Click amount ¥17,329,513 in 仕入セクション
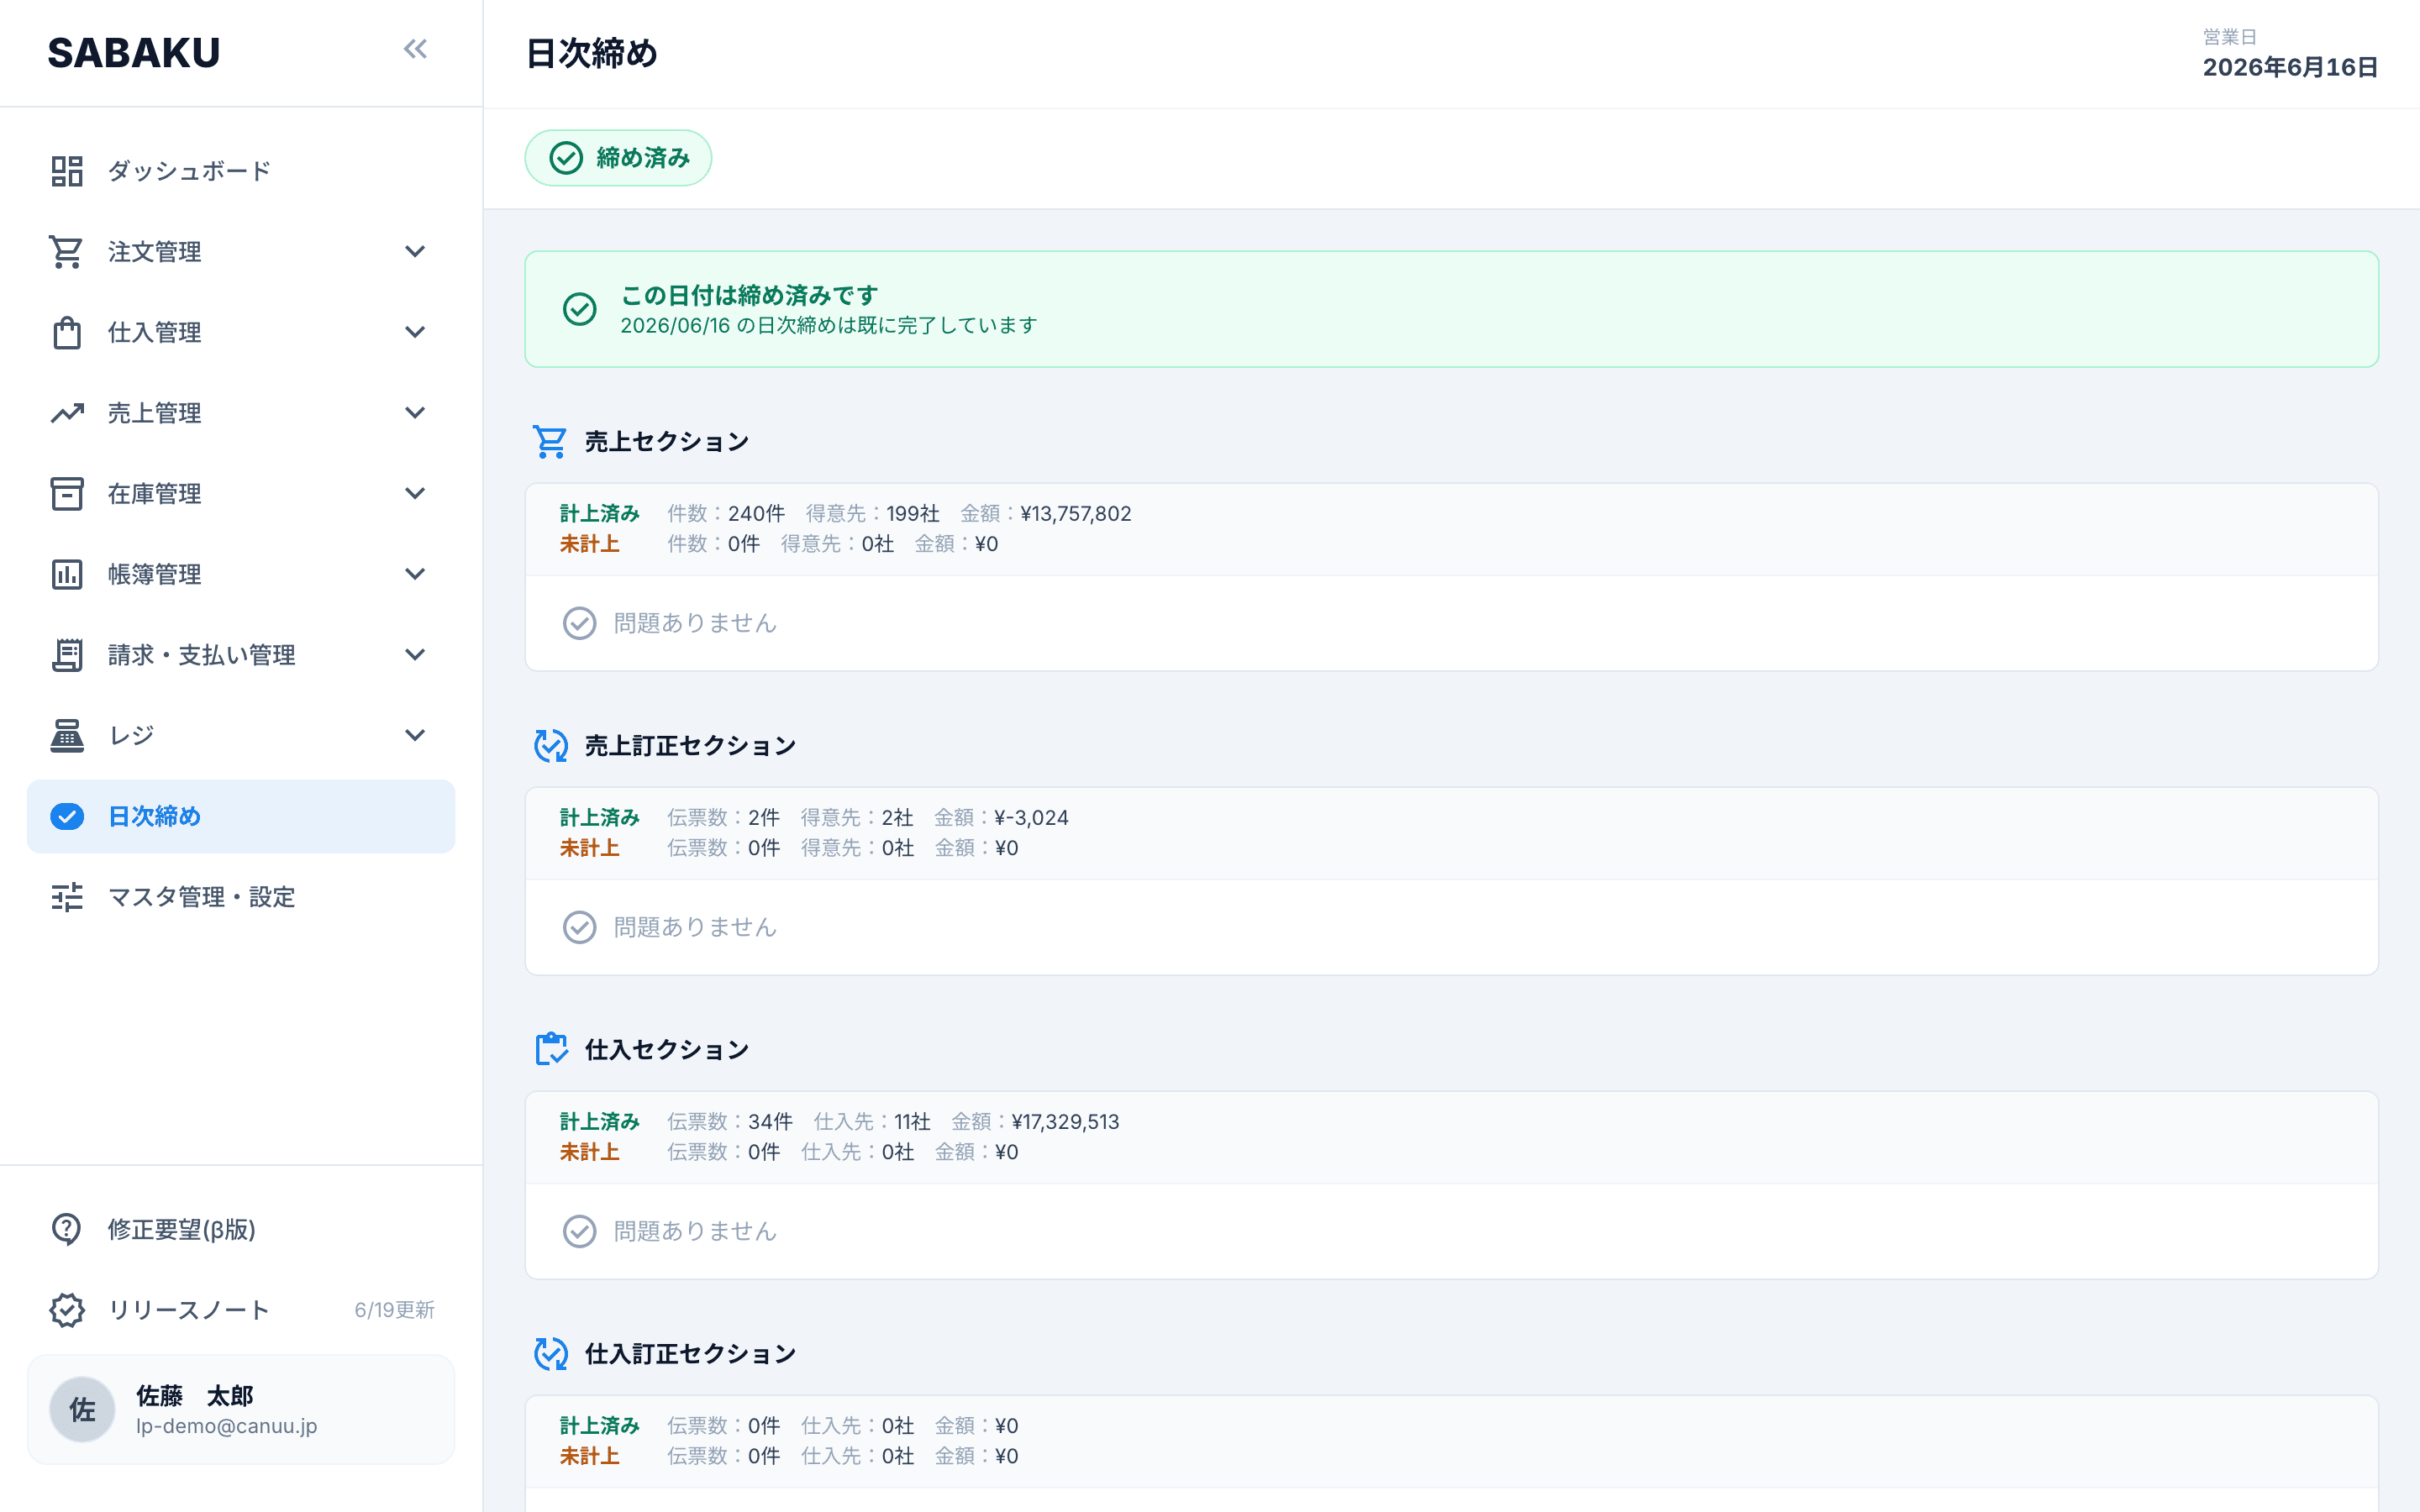Viewport: 2420px width, 1512px height. tap(1065, 1122)
